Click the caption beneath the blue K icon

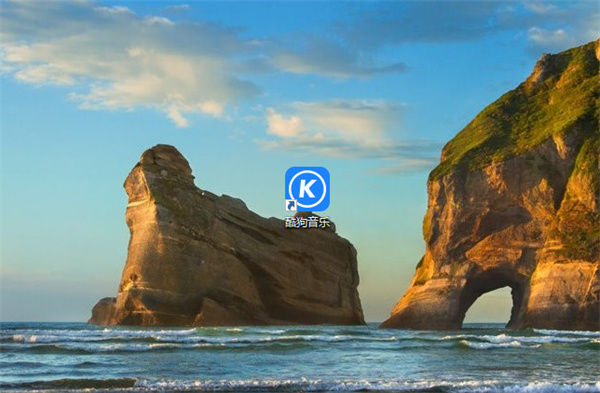click(307, 222)
